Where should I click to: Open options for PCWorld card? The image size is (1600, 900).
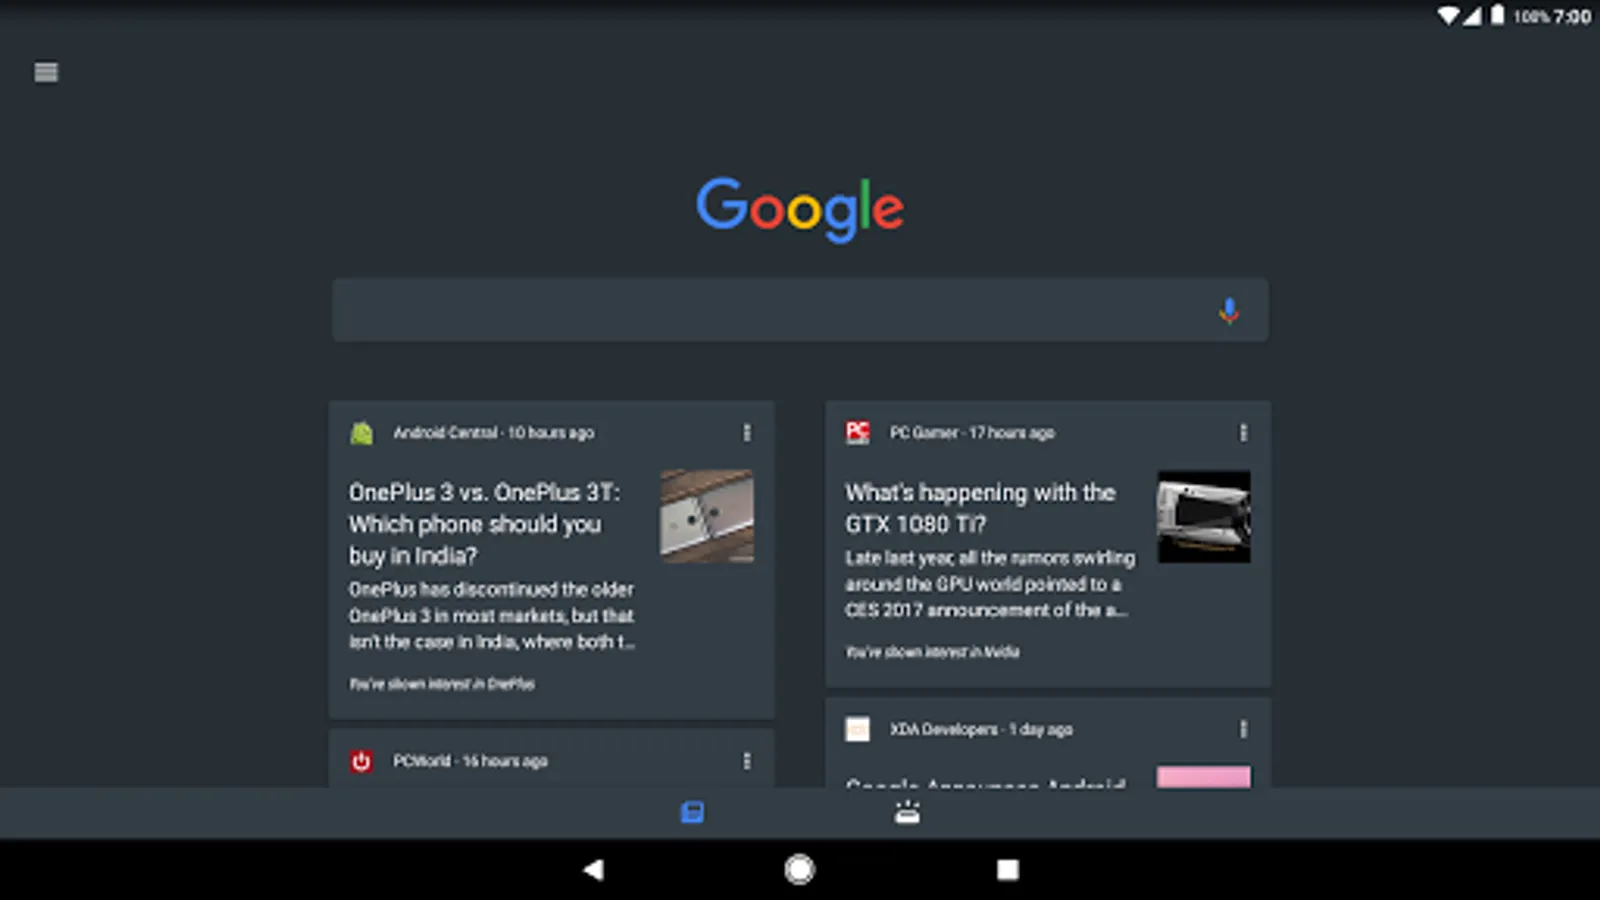click(x=746, y=761)
